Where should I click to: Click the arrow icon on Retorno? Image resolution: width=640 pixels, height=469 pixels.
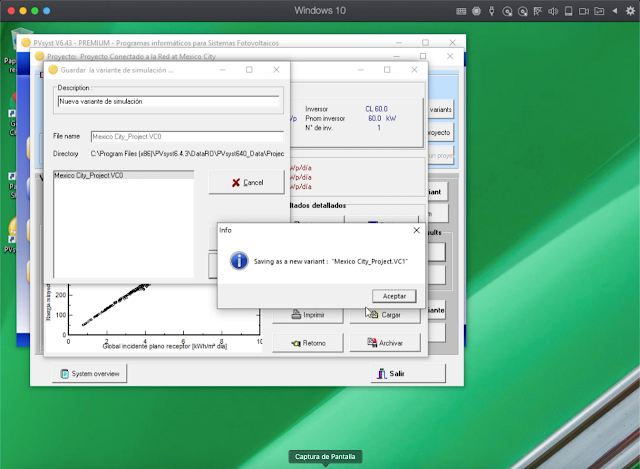(x=296, y=343)
